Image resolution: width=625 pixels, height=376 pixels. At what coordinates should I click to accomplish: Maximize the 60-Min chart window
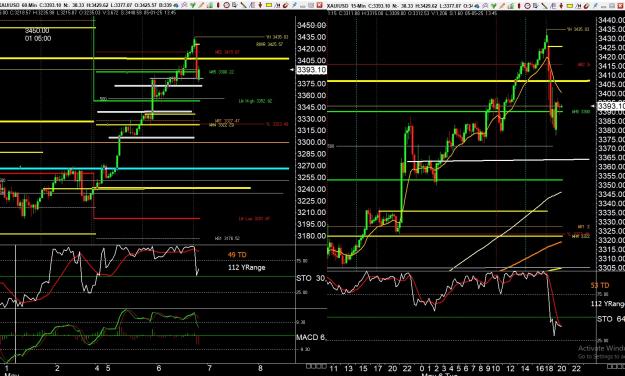311,5
